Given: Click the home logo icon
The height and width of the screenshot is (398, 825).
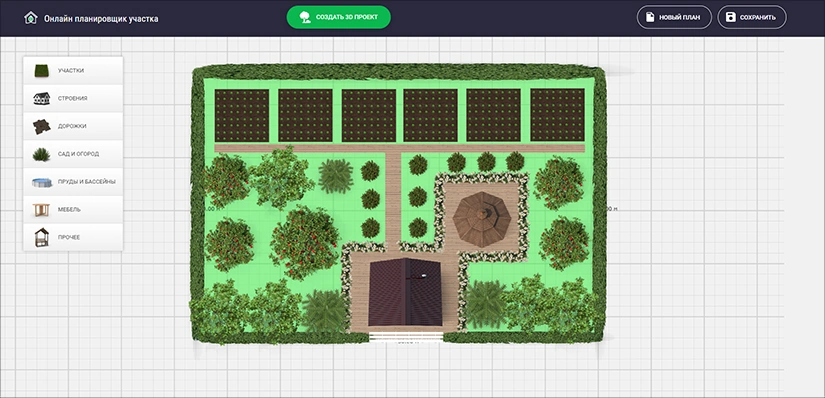Looking at the screenshot, I should pyautogui.click(x=31, y=18).
